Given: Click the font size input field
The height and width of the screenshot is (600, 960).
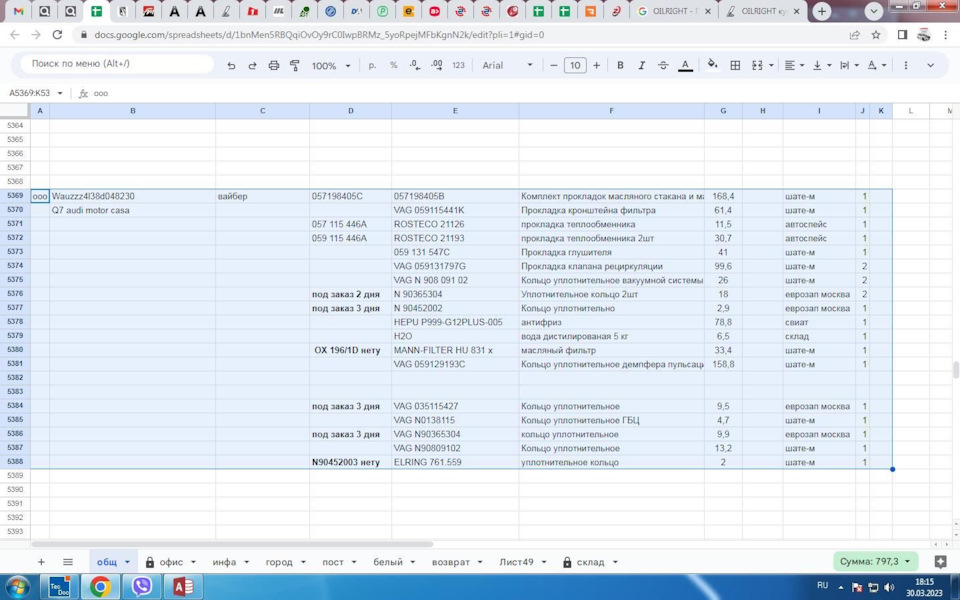Looking at the screenshot, I should pos(575,65).
